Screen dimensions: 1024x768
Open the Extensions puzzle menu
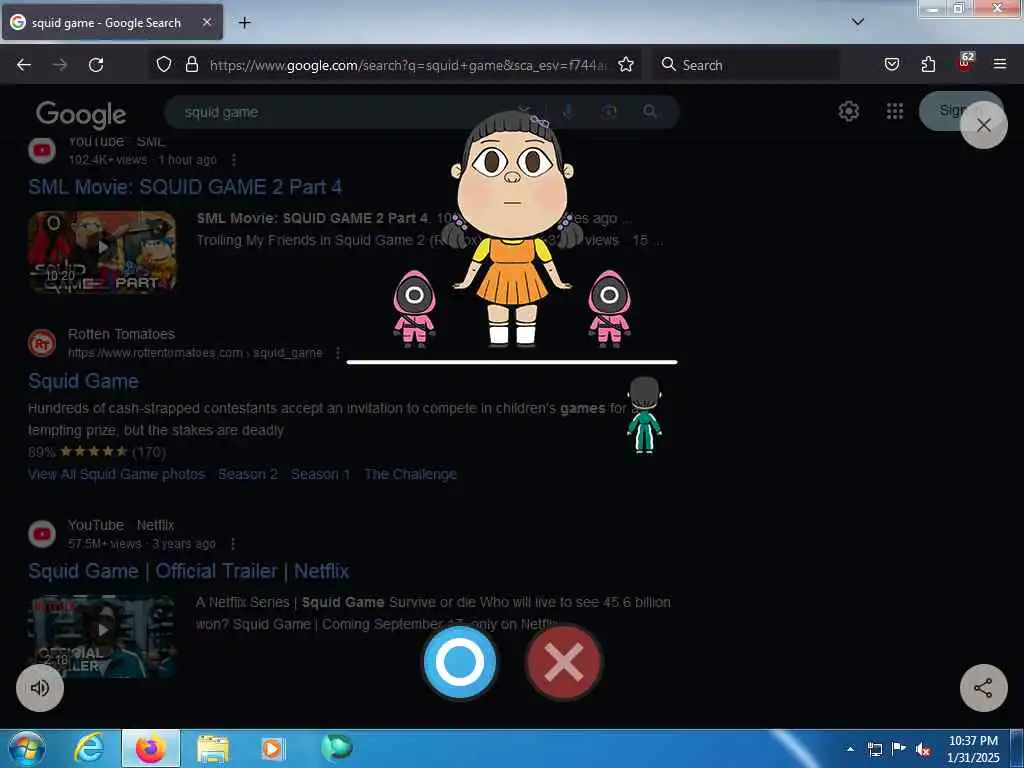928,65
